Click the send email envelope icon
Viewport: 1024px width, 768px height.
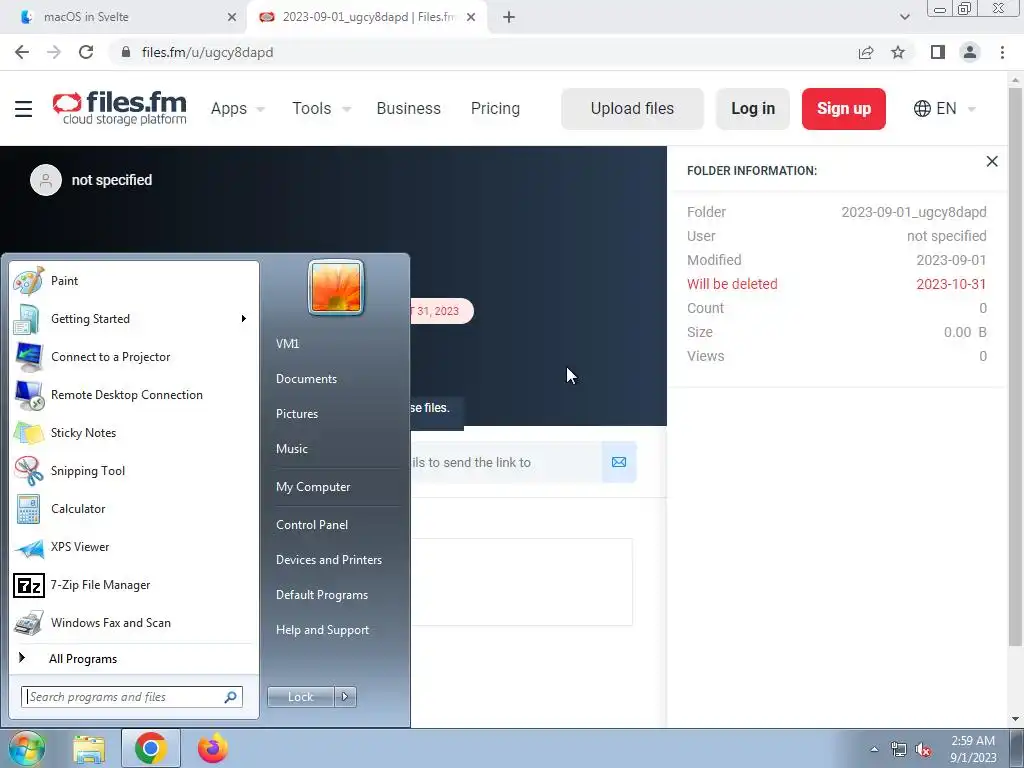[618, 462]
